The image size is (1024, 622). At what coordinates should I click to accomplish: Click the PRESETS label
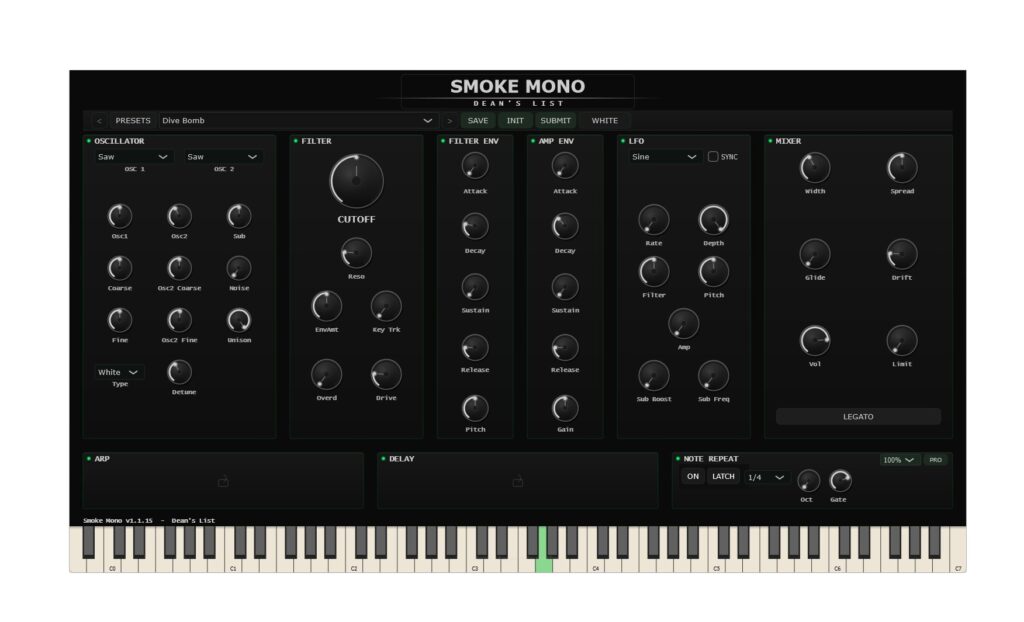133,121
